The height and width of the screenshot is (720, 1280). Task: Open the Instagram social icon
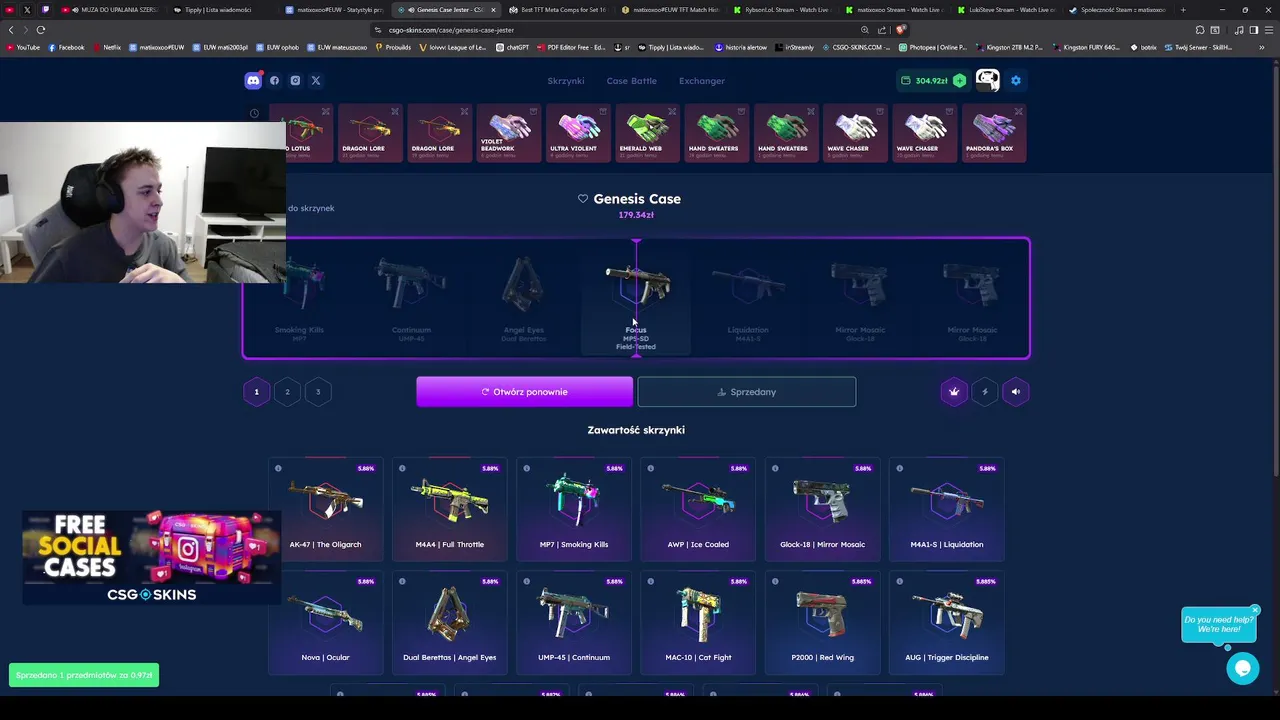click(295, 80)
